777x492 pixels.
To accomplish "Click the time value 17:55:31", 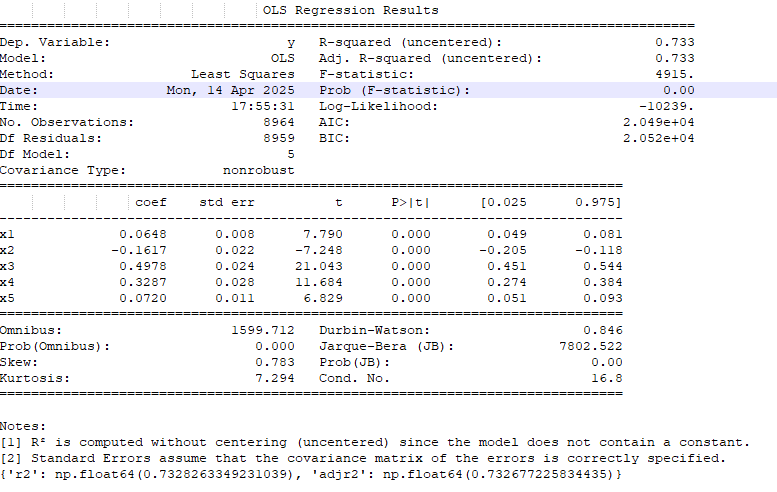I will click(x=263, y=106).
